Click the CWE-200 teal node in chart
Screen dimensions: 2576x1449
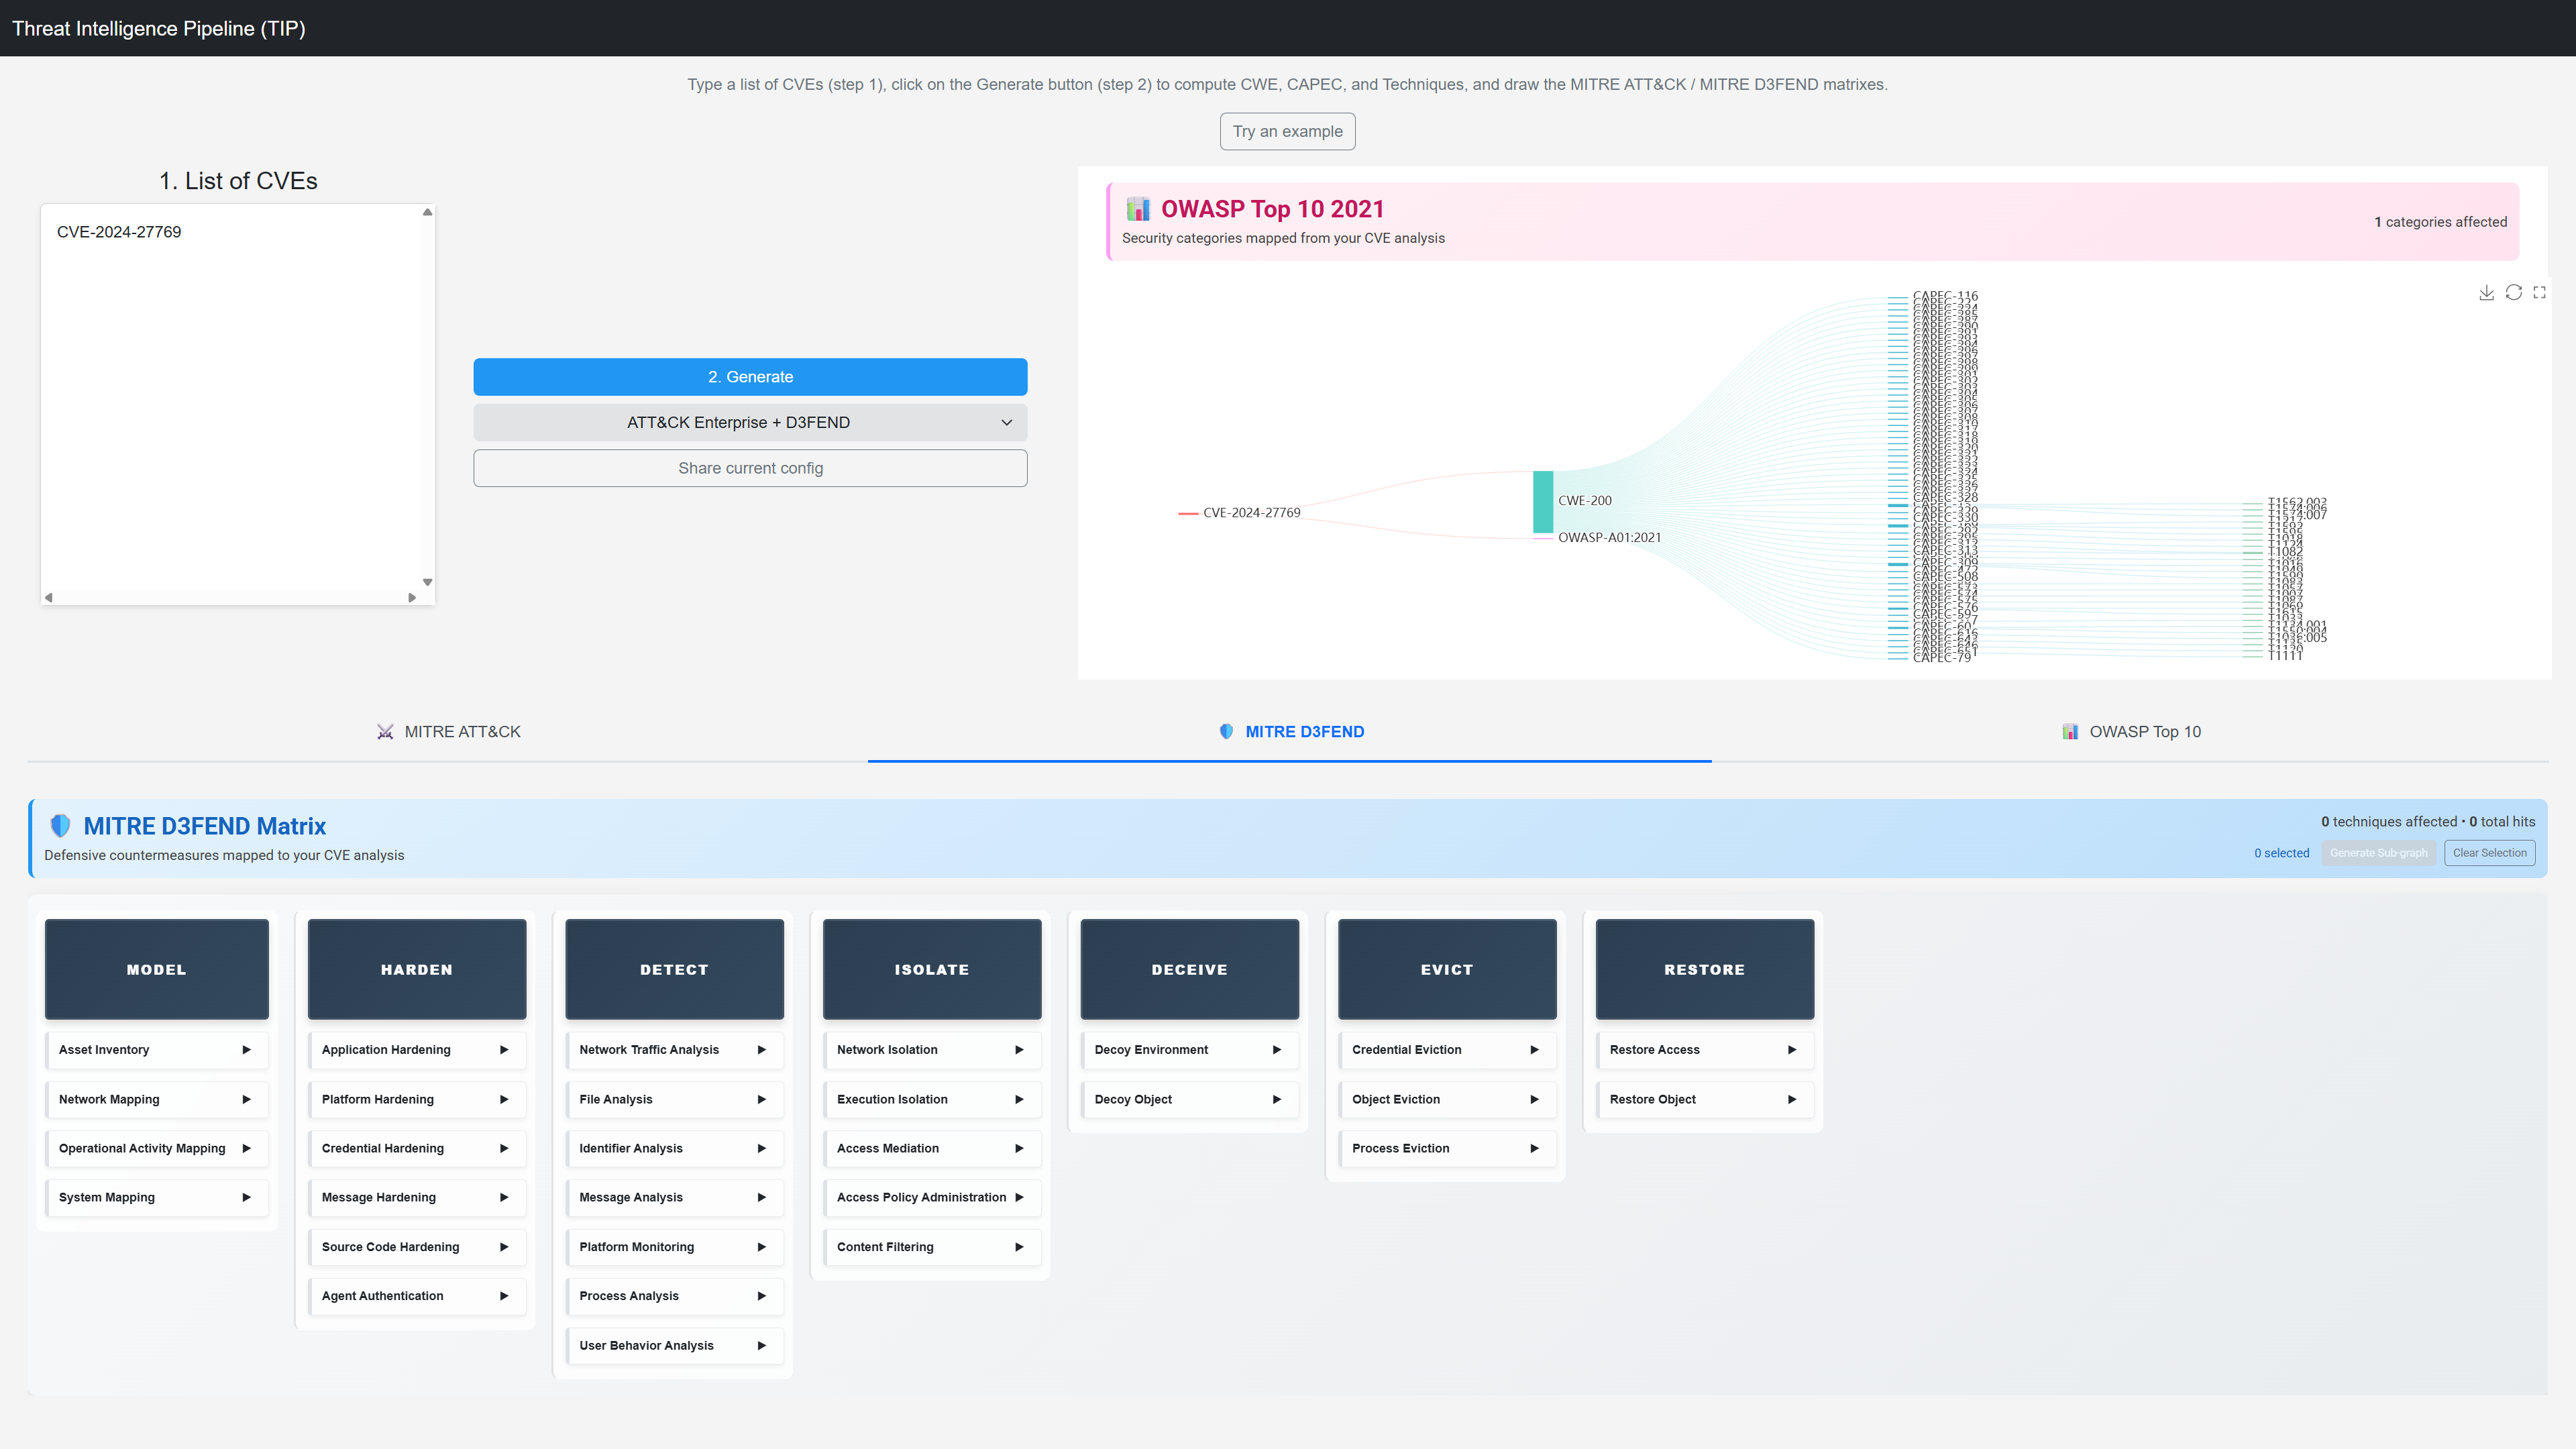(1543, 501)
